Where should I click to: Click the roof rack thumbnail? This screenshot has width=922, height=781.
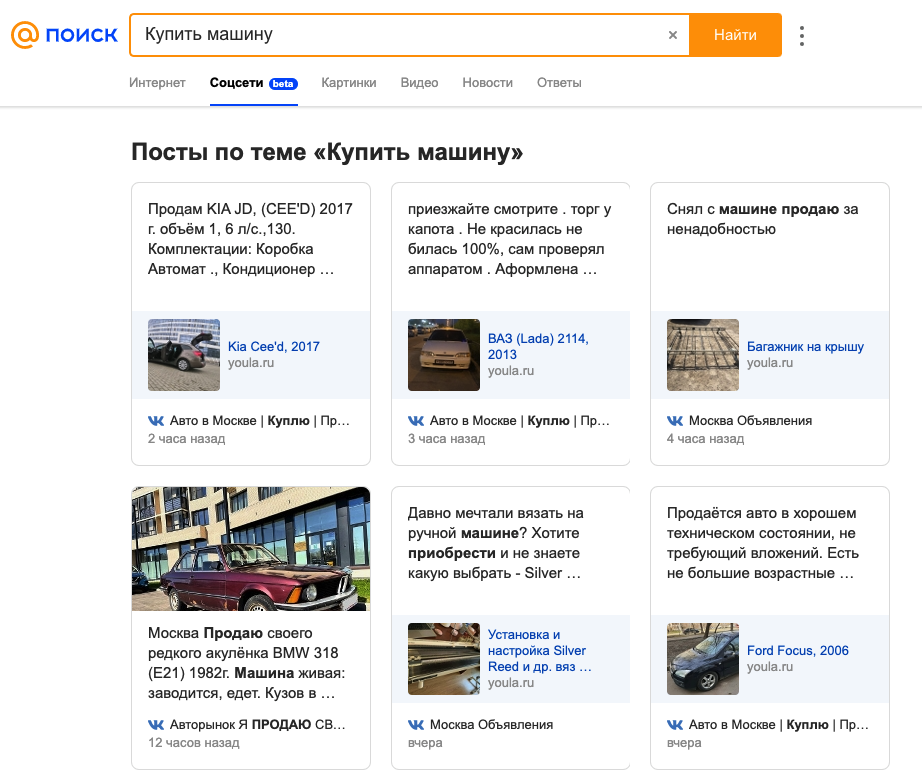coord(703,355)
